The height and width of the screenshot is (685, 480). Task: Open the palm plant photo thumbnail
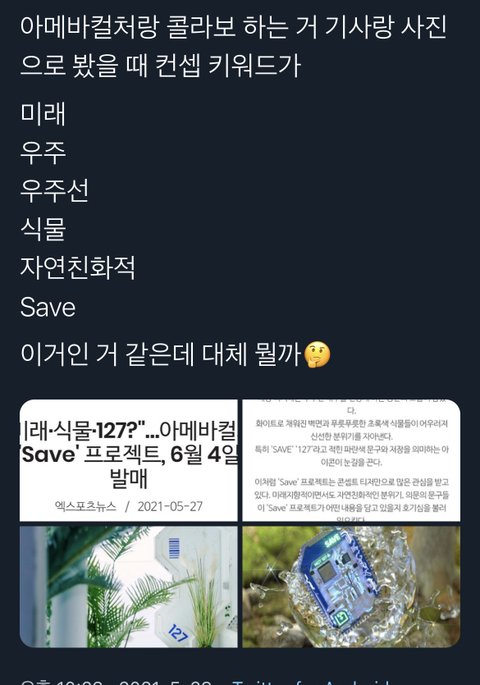[129, 587]
